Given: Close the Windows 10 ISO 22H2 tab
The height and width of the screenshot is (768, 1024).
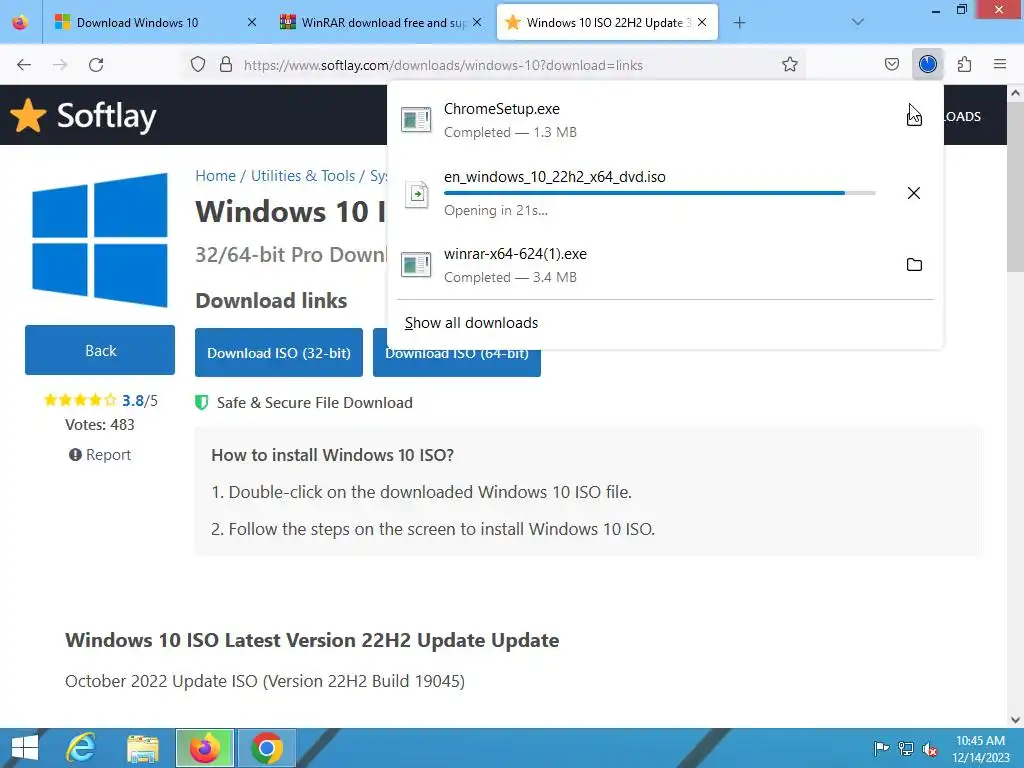Looking at the screenshot, I should pyautogui.click(x=702, y=23).
